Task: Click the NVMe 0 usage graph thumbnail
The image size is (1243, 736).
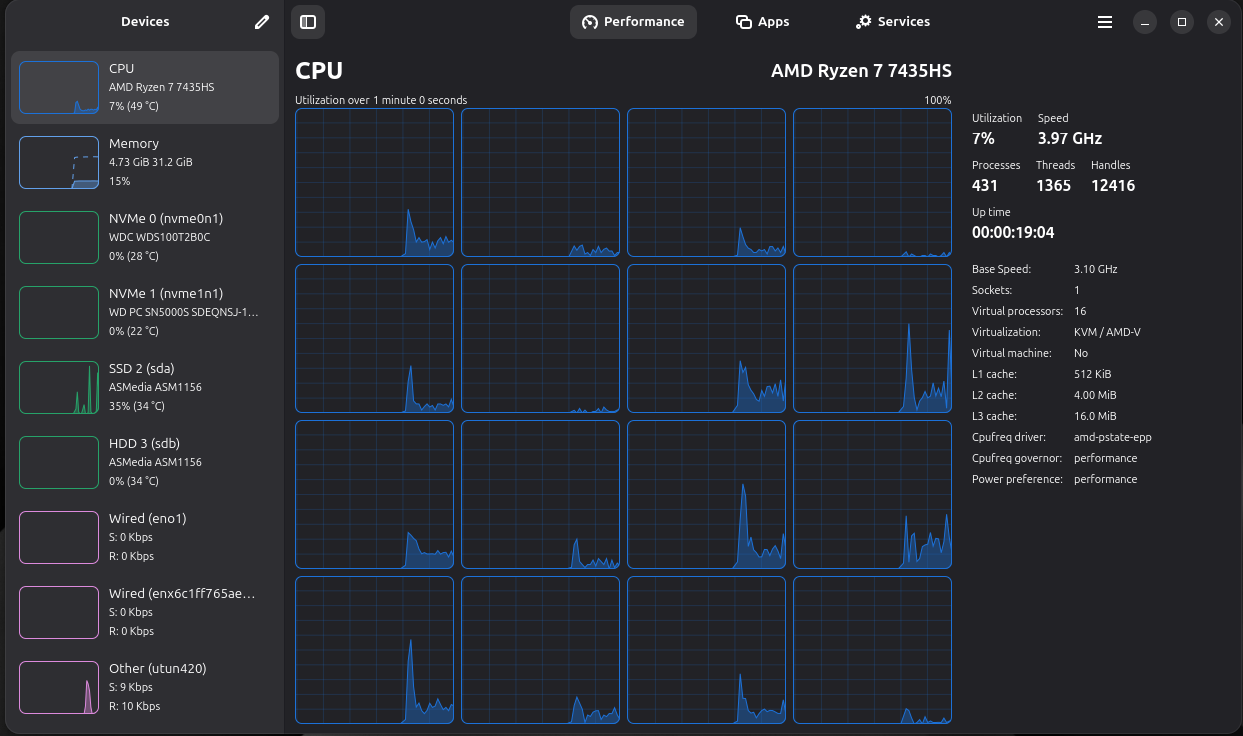Action: (x=59, y=237)
